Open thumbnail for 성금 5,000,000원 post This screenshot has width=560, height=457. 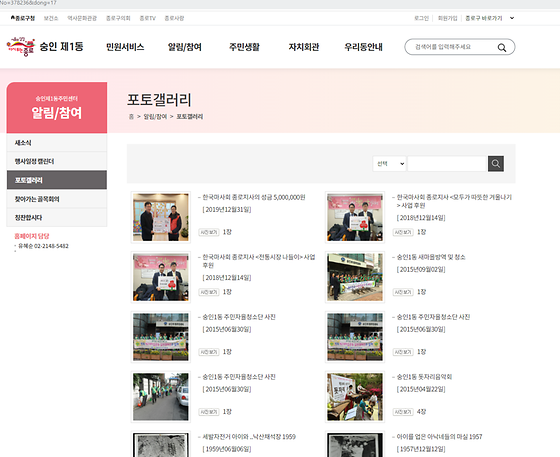161,217
